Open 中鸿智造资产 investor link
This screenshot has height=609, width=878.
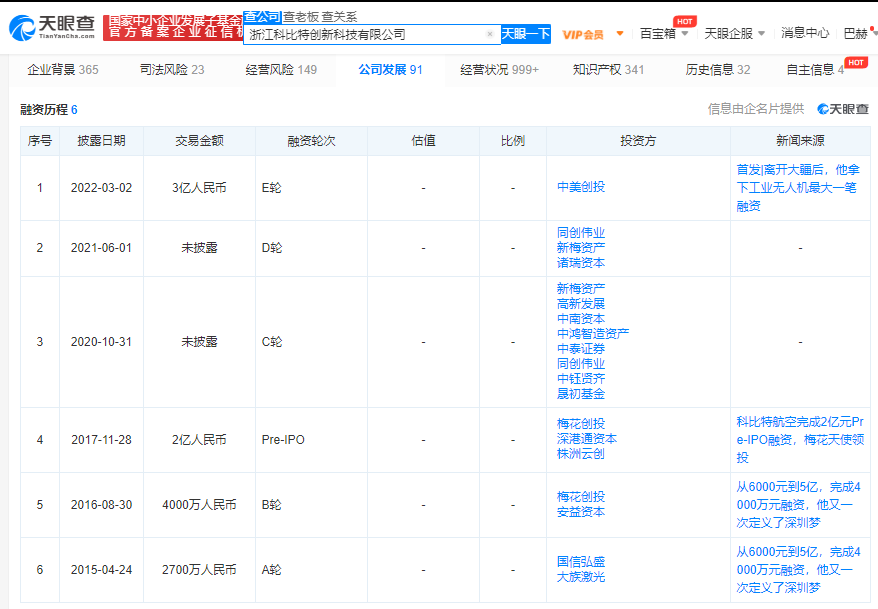[593, 334]
